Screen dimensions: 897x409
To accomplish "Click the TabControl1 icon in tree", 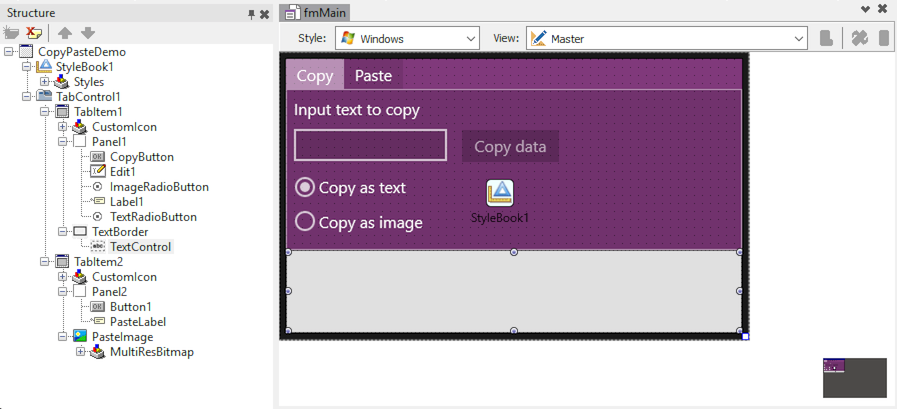I will [x=45, y=97].
